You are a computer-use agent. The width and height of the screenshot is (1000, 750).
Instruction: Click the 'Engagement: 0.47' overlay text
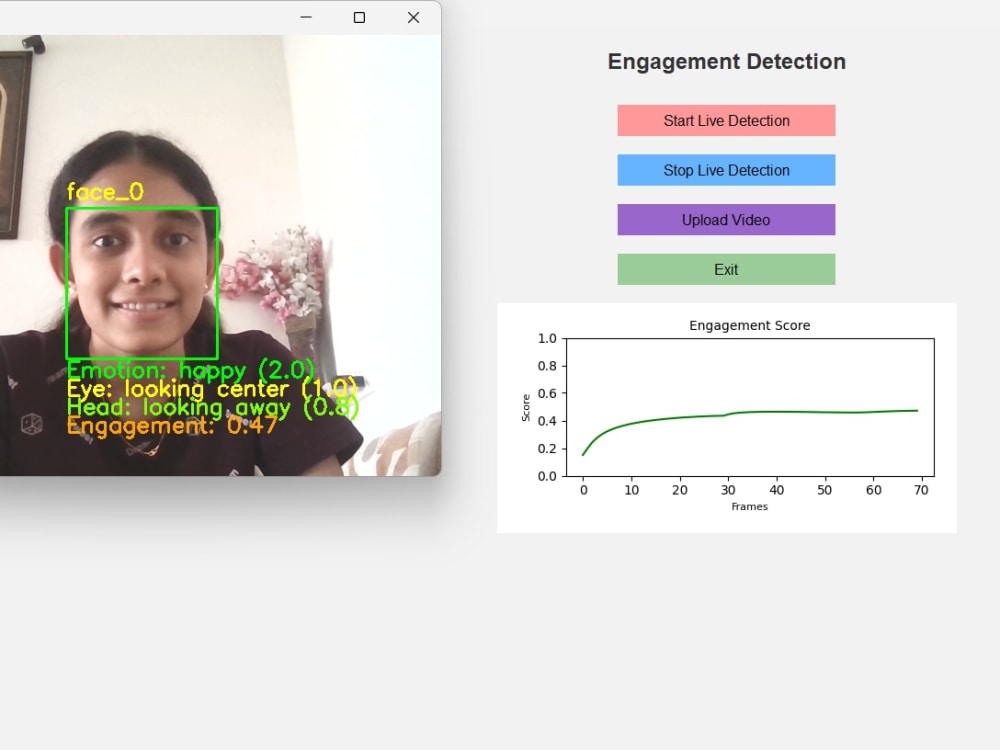[x=172, y=425]
